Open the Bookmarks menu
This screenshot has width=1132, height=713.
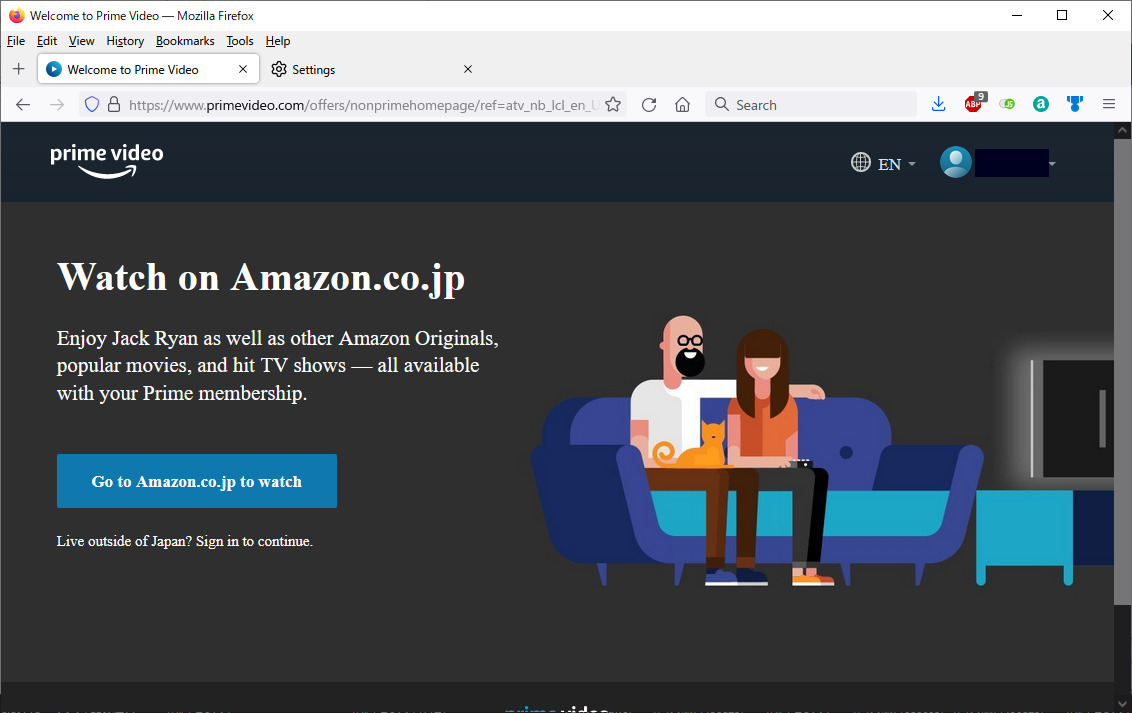click(x=185, y=41)
